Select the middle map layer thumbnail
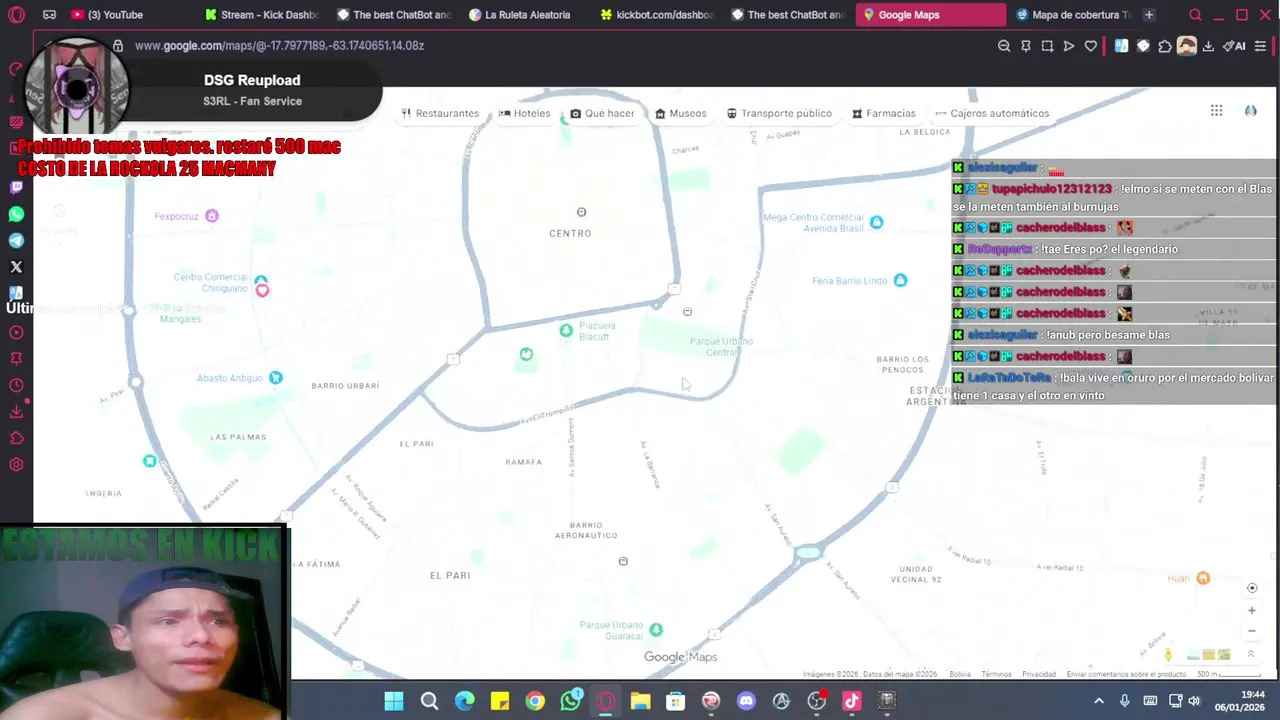The height and width of the screenshot is (720, 1280). click(x=1209, y=655)
